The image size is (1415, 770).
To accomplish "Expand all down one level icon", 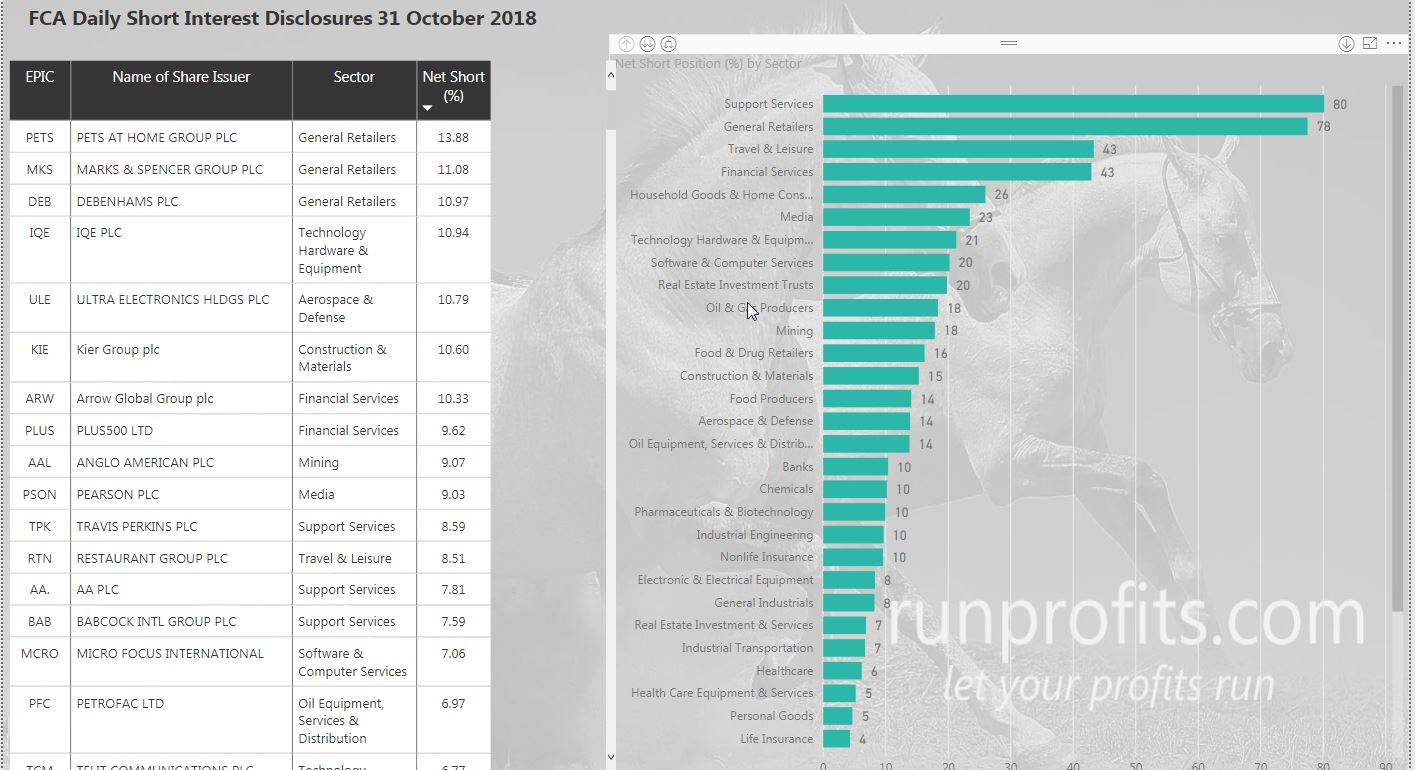I will point(669,44).
